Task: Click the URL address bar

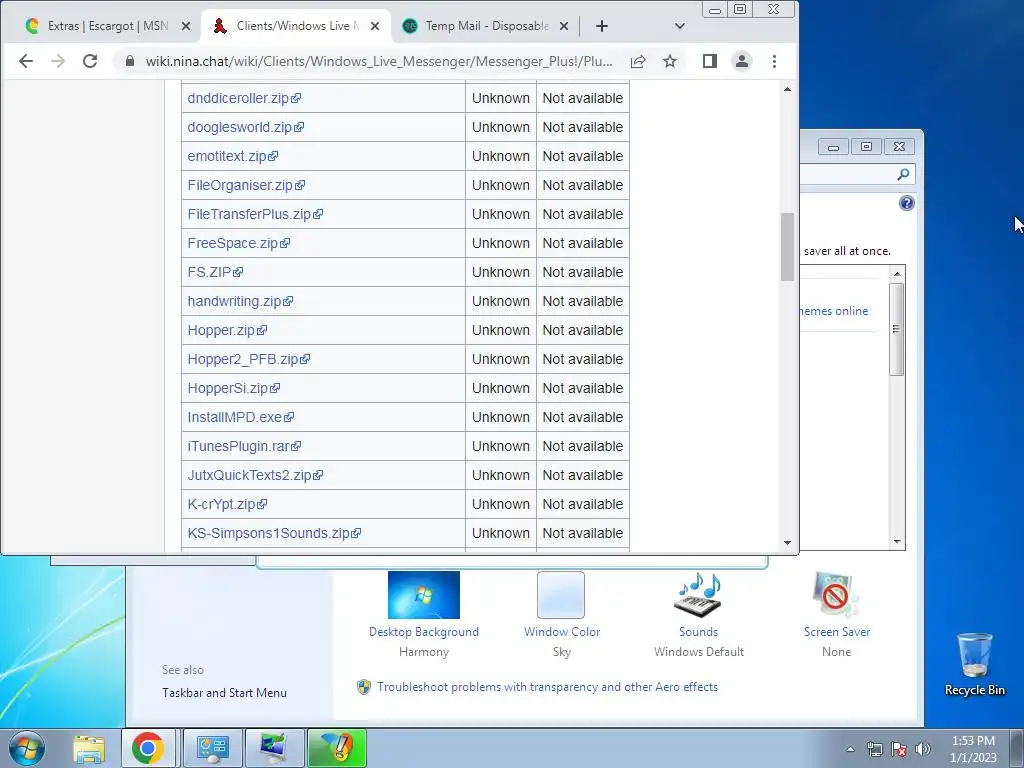Action: coord(379,61)
